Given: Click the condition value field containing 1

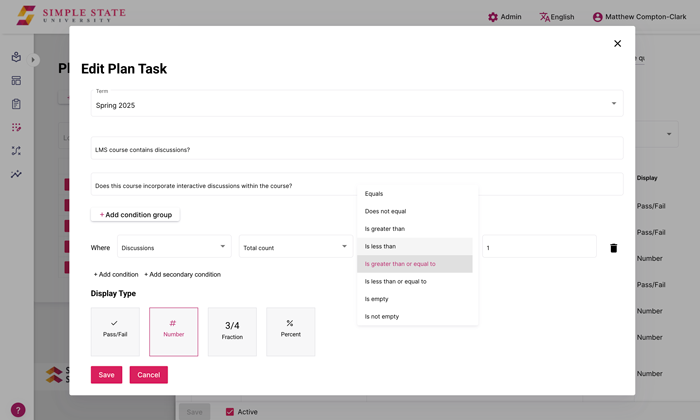Looking at the screenshot, I should [539, 246].
